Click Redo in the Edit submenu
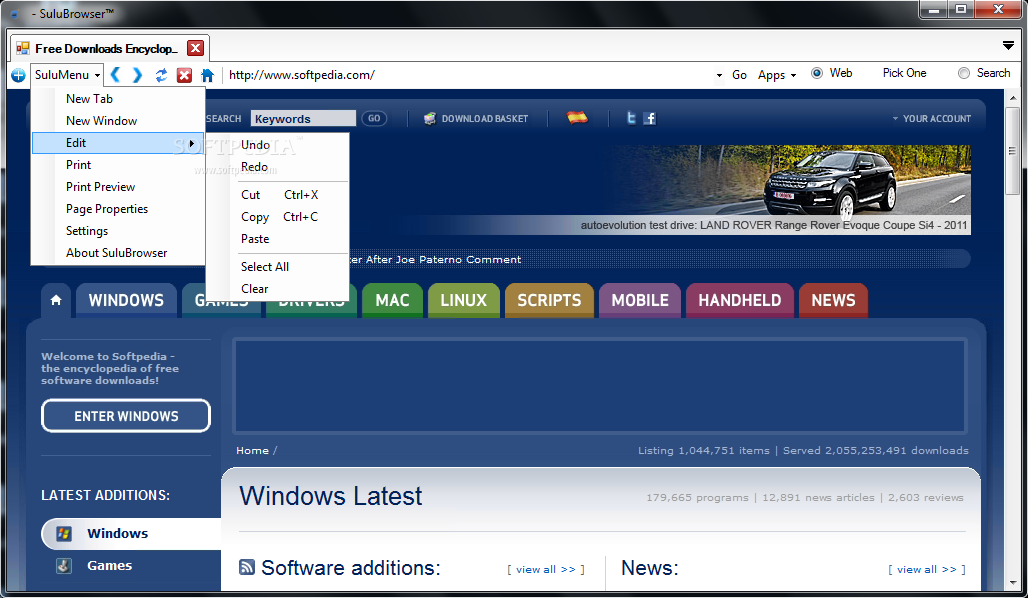Screen dimensions: 1028x598 (277, 167)
